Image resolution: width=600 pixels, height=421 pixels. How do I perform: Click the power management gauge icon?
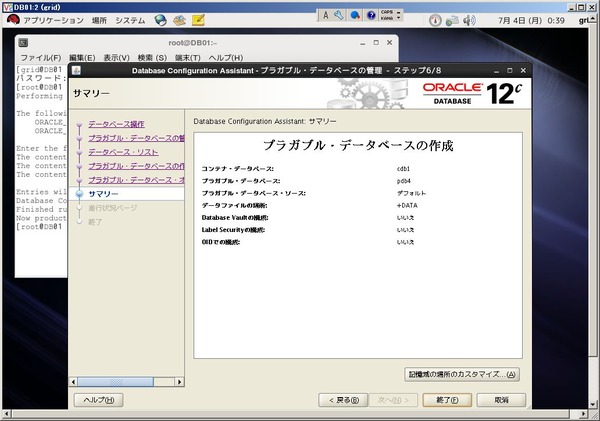click(435, 20)
